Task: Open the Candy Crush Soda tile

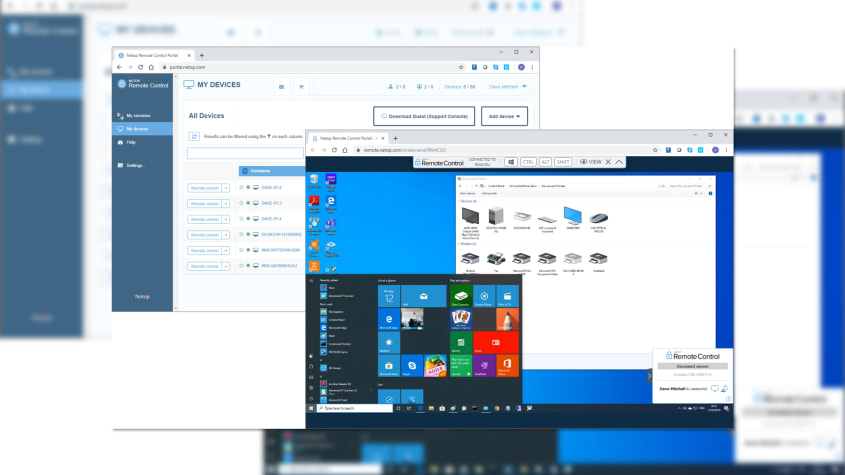Action: (435, 366)
